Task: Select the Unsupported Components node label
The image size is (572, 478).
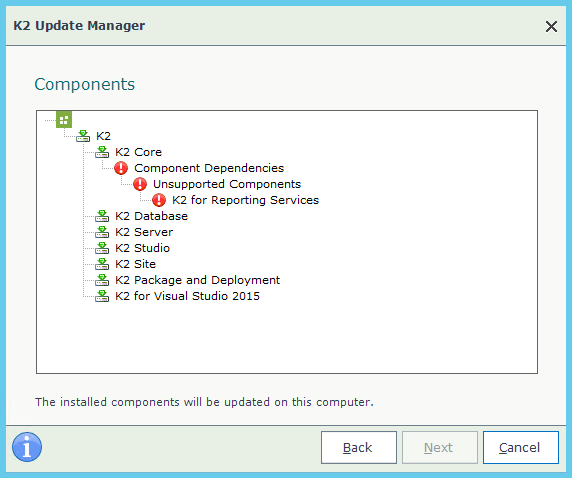Action: [x=227, y=184]
